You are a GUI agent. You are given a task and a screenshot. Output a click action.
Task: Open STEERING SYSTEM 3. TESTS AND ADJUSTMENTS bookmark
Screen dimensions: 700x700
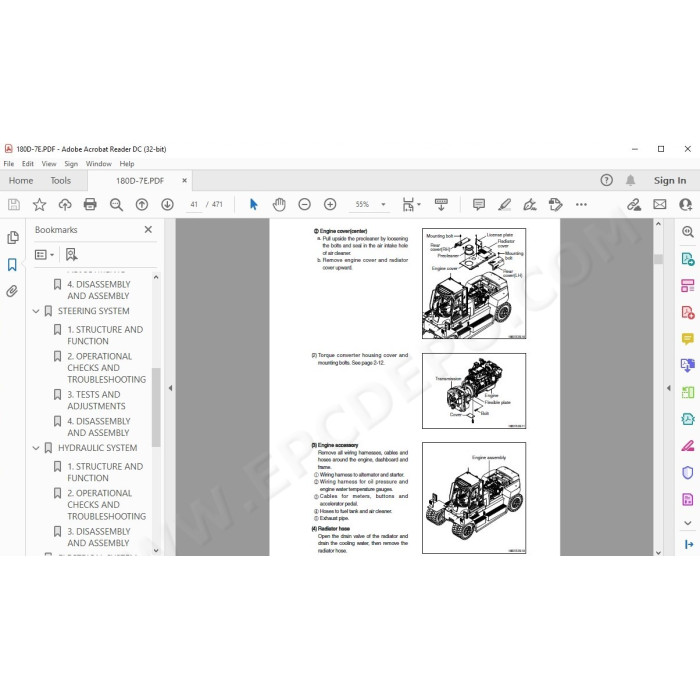pyautogui.click(x=96, y=400)
